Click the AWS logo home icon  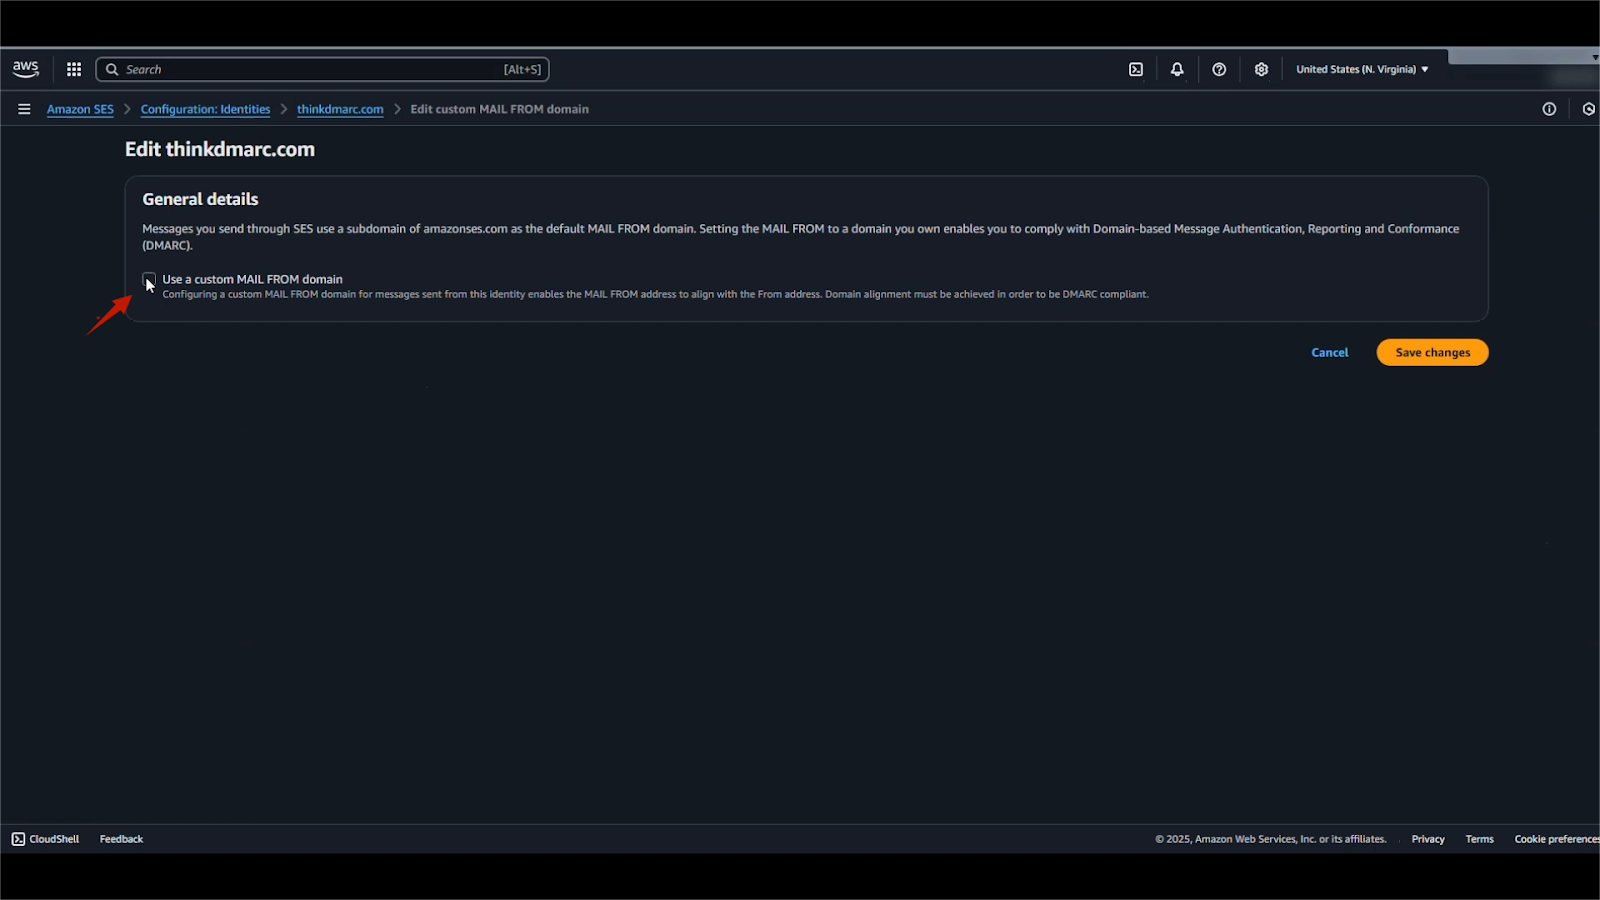pos(26,69)
